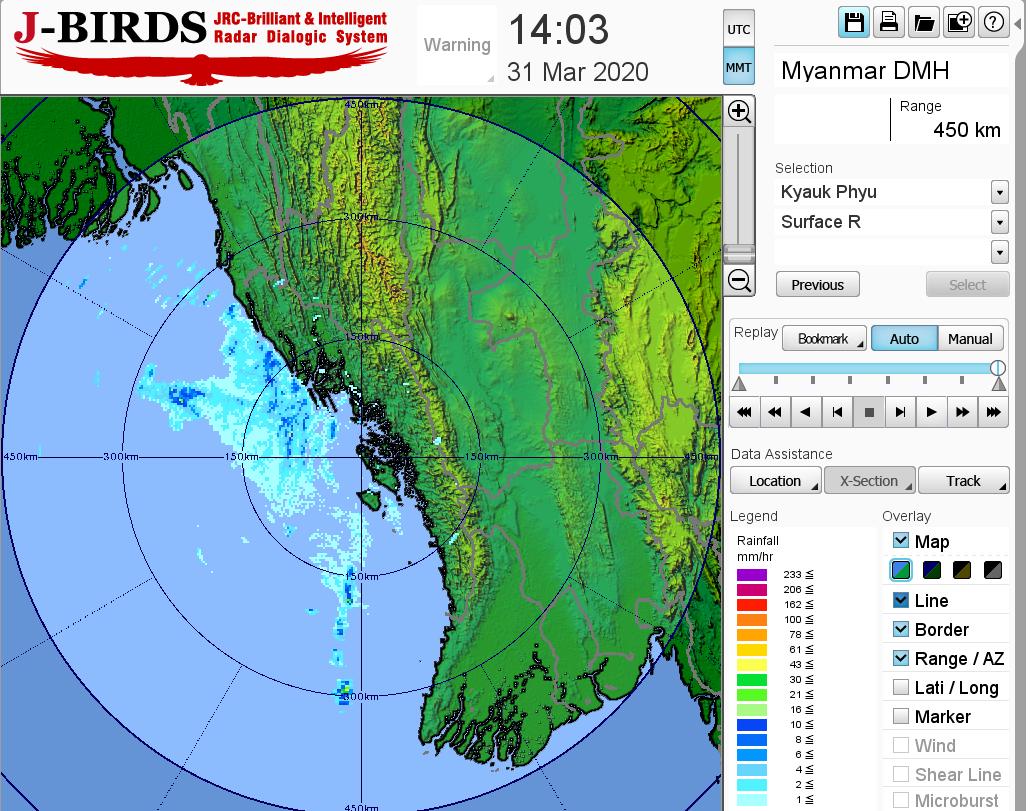Open the Kyauk Phyu radar site dropdown
This screenshot has height=811, width=1030.
(999, 192)
